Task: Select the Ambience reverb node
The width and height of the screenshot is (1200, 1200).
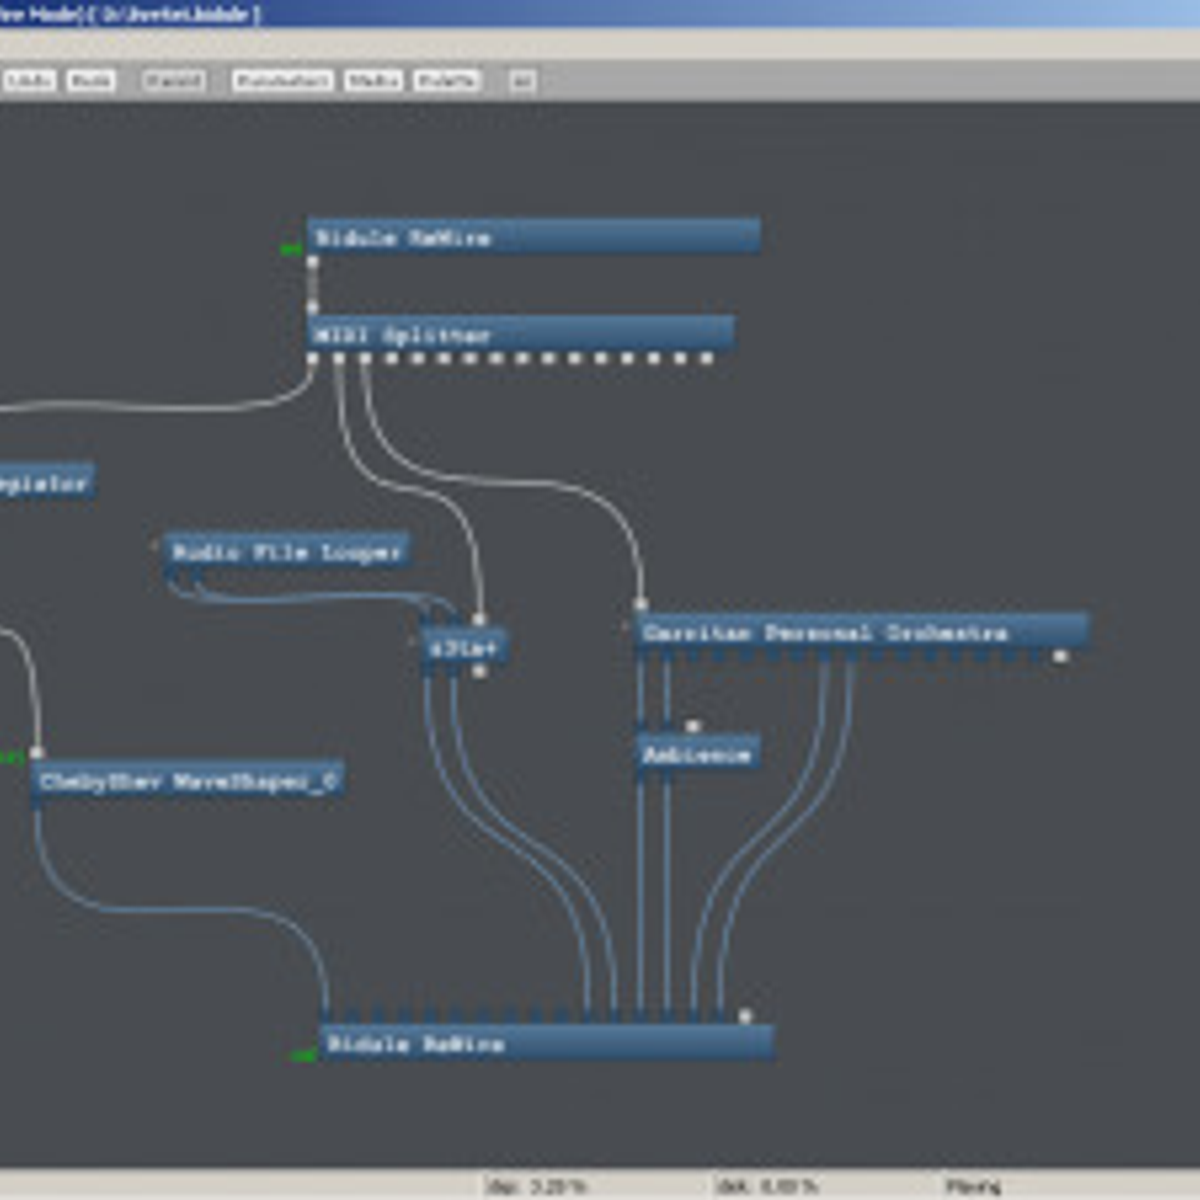Action: point(698,753)
